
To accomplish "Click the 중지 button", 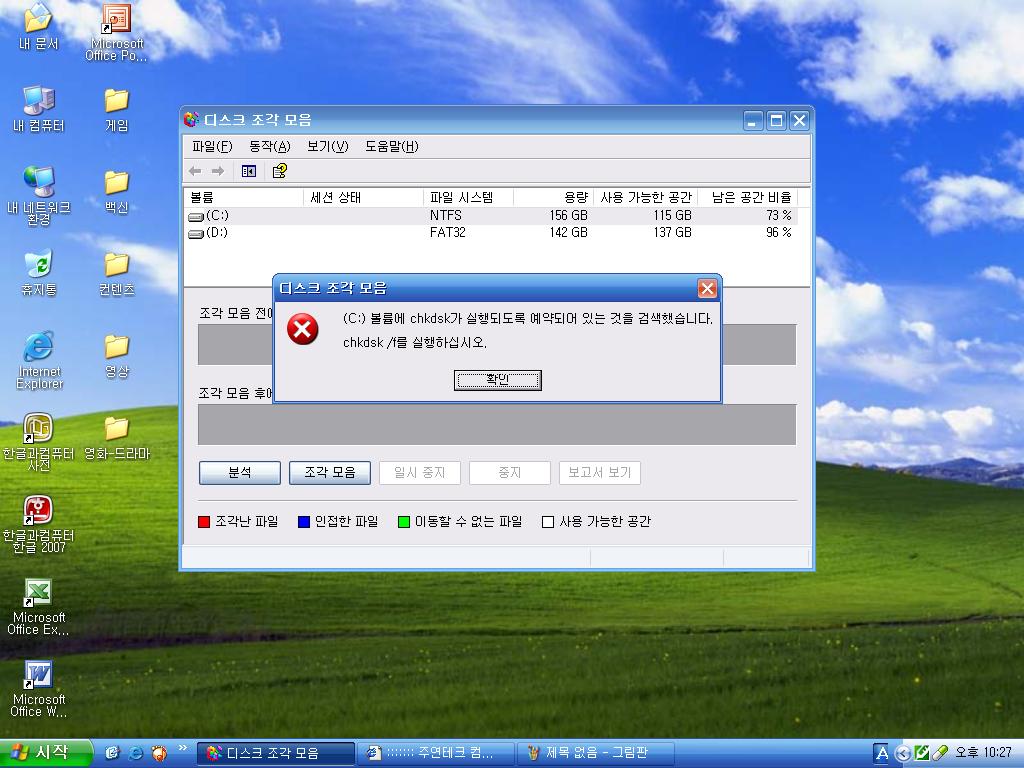I will 510,473.
